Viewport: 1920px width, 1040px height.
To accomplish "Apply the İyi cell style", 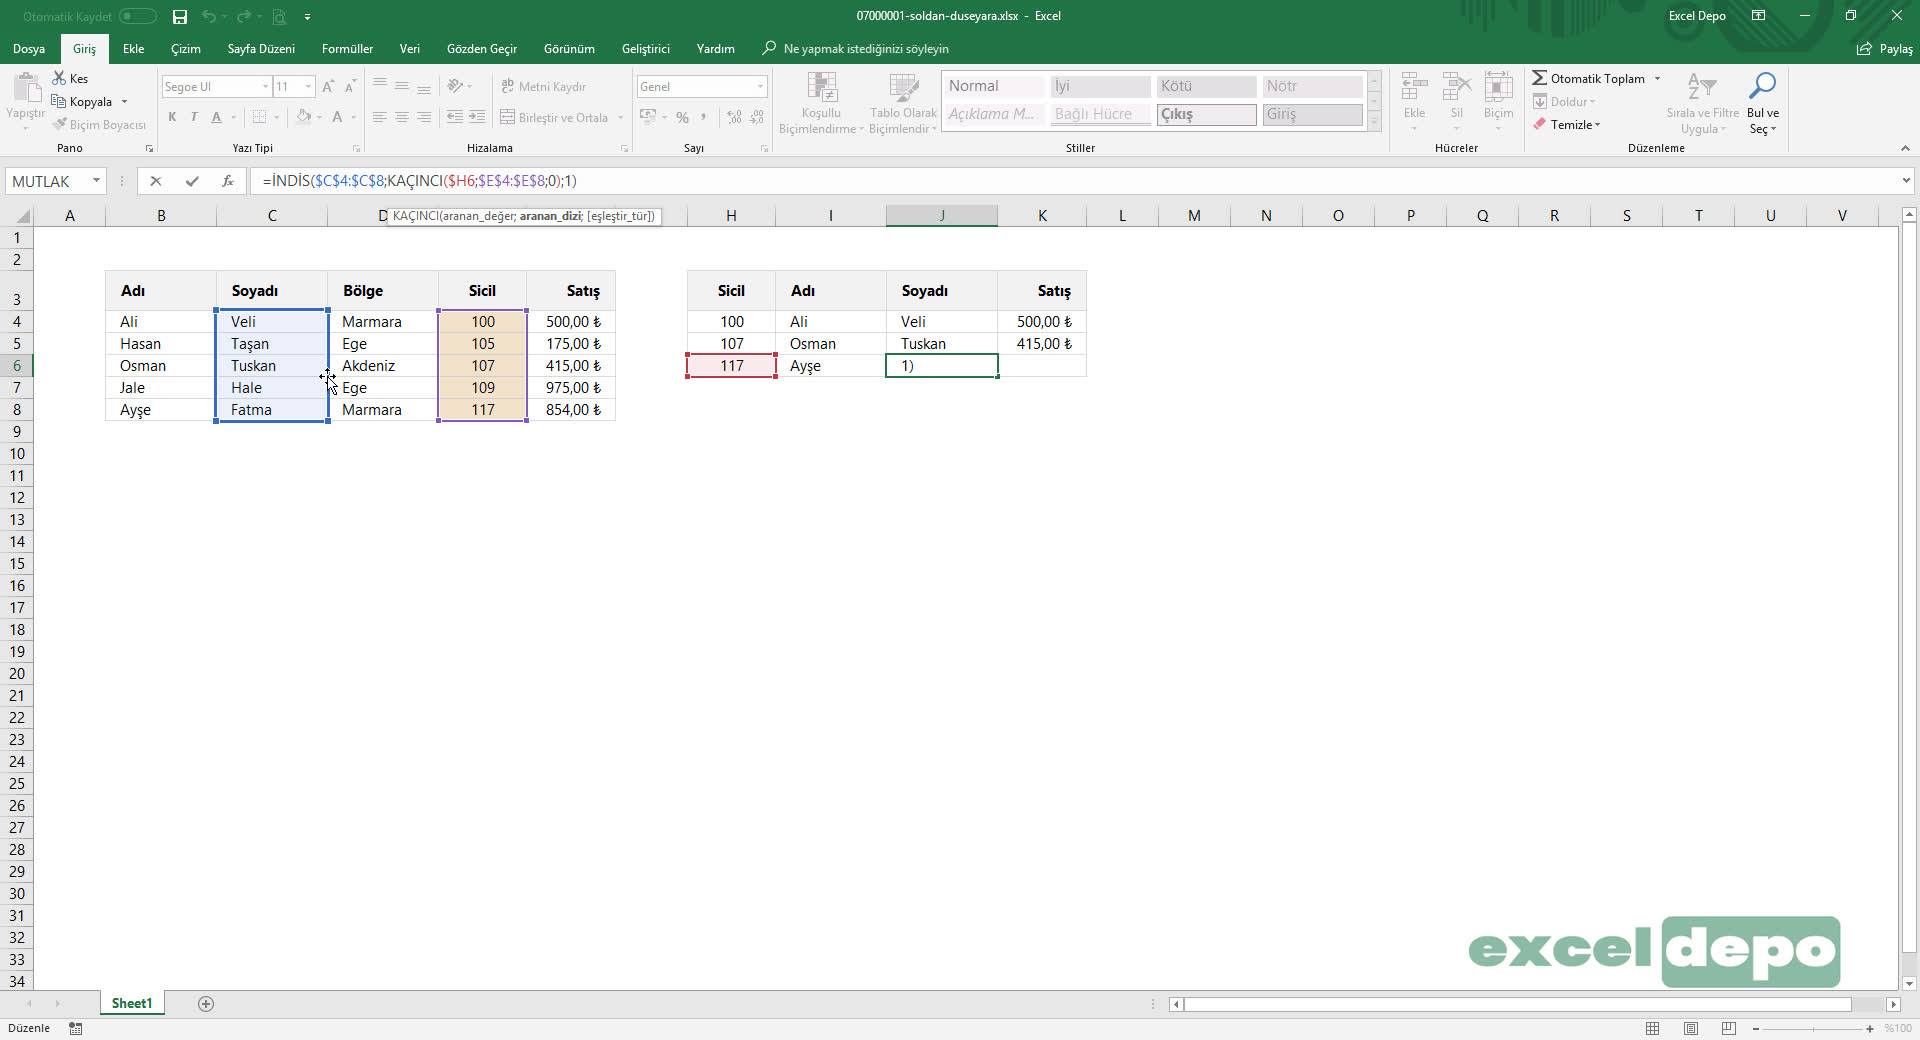I will 1100,86.
